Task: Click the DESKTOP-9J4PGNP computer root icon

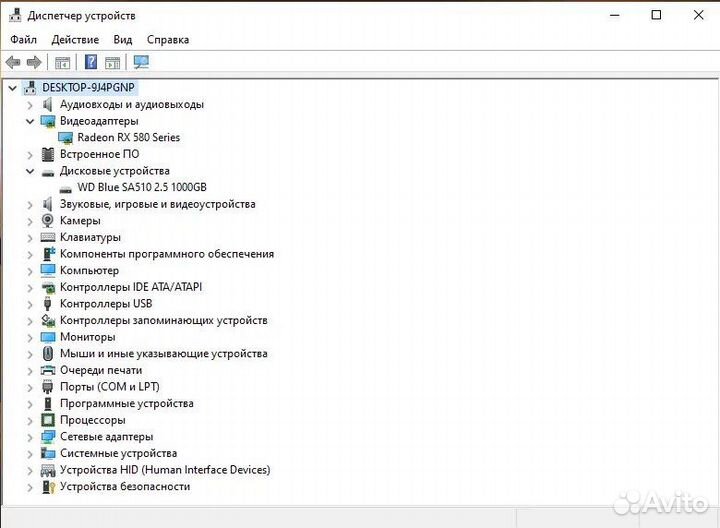Action: coord(30,87)
